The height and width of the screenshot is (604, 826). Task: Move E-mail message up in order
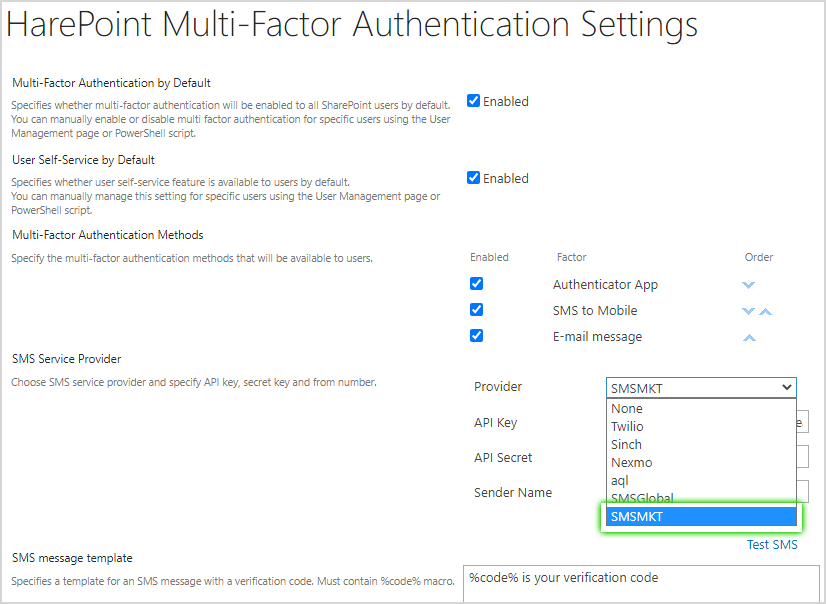pyautogui.click(x=749, y=338)
